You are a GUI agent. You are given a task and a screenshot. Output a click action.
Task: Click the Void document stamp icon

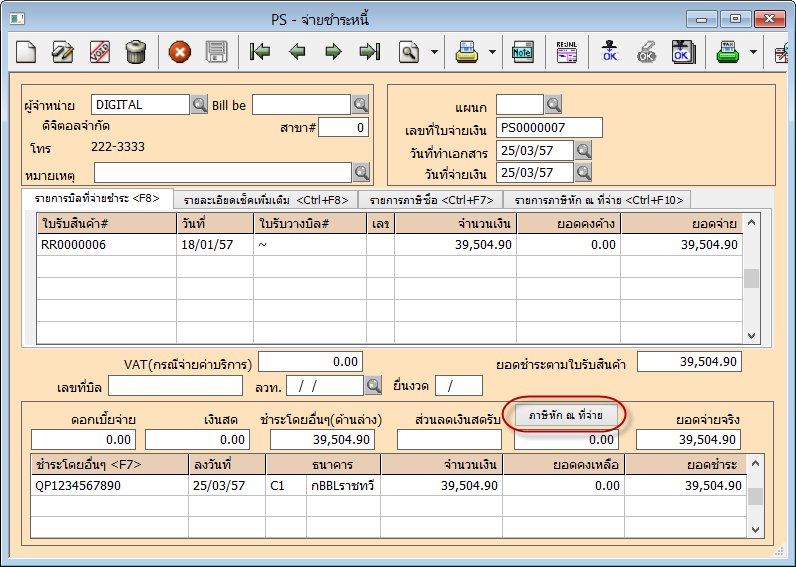[x=100, y=51]
